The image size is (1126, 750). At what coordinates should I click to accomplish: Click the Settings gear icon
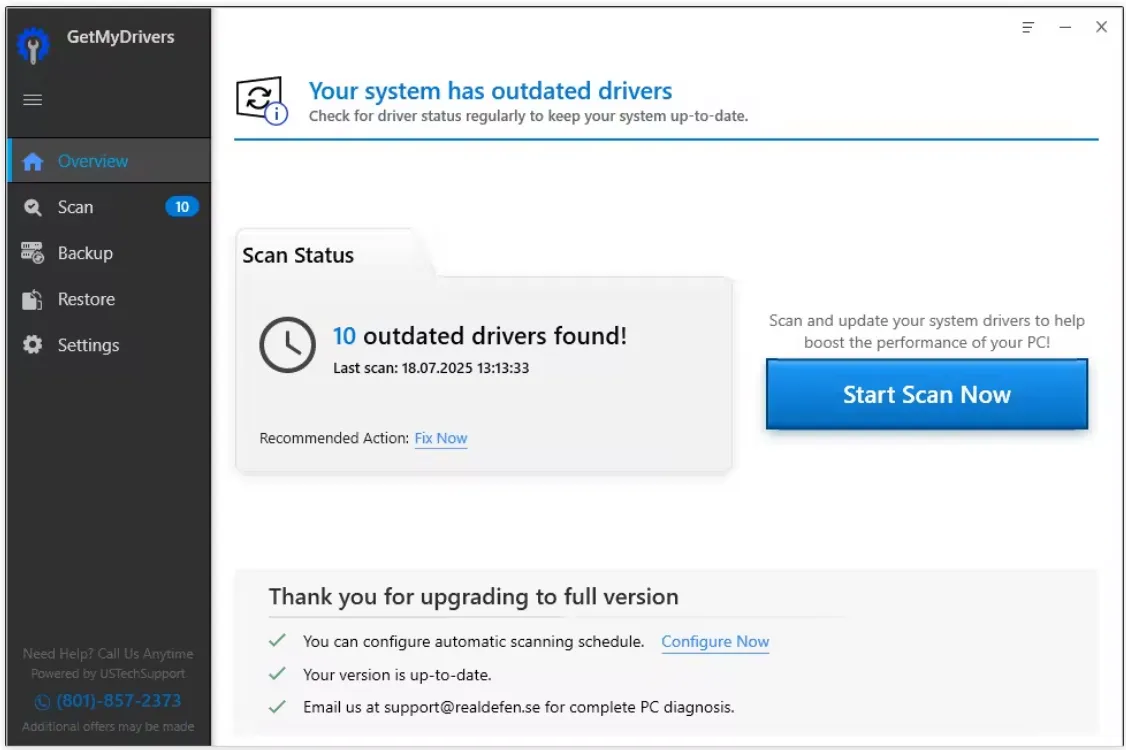pyautogui.click(x=32, y=345)
